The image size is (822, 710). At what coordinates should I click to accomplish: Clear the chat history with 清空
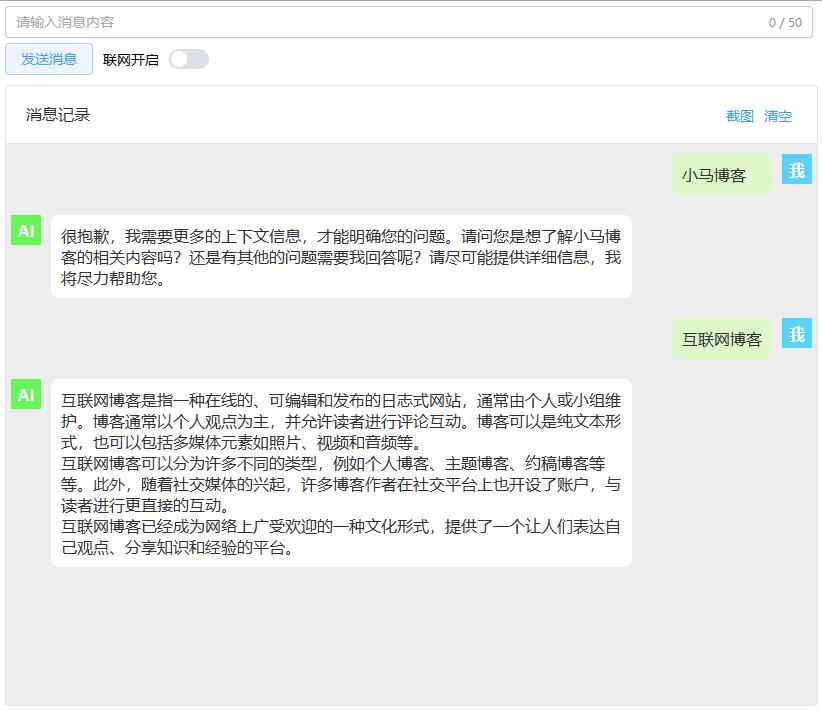click(x=778, y=116)
